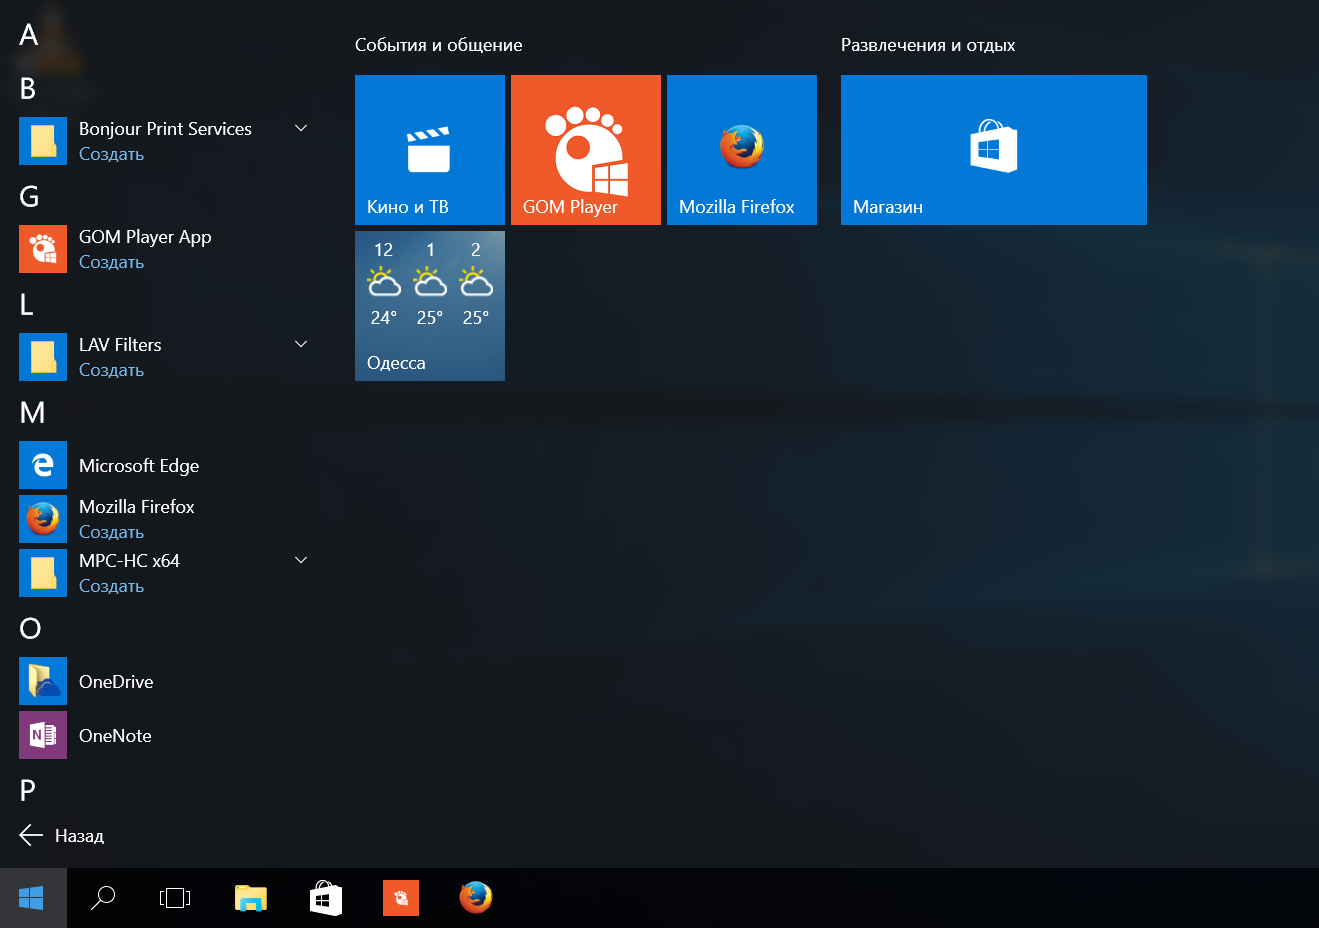1319x928 pixels.
Task: Jump to letter P section header
Action: (28, 791)
